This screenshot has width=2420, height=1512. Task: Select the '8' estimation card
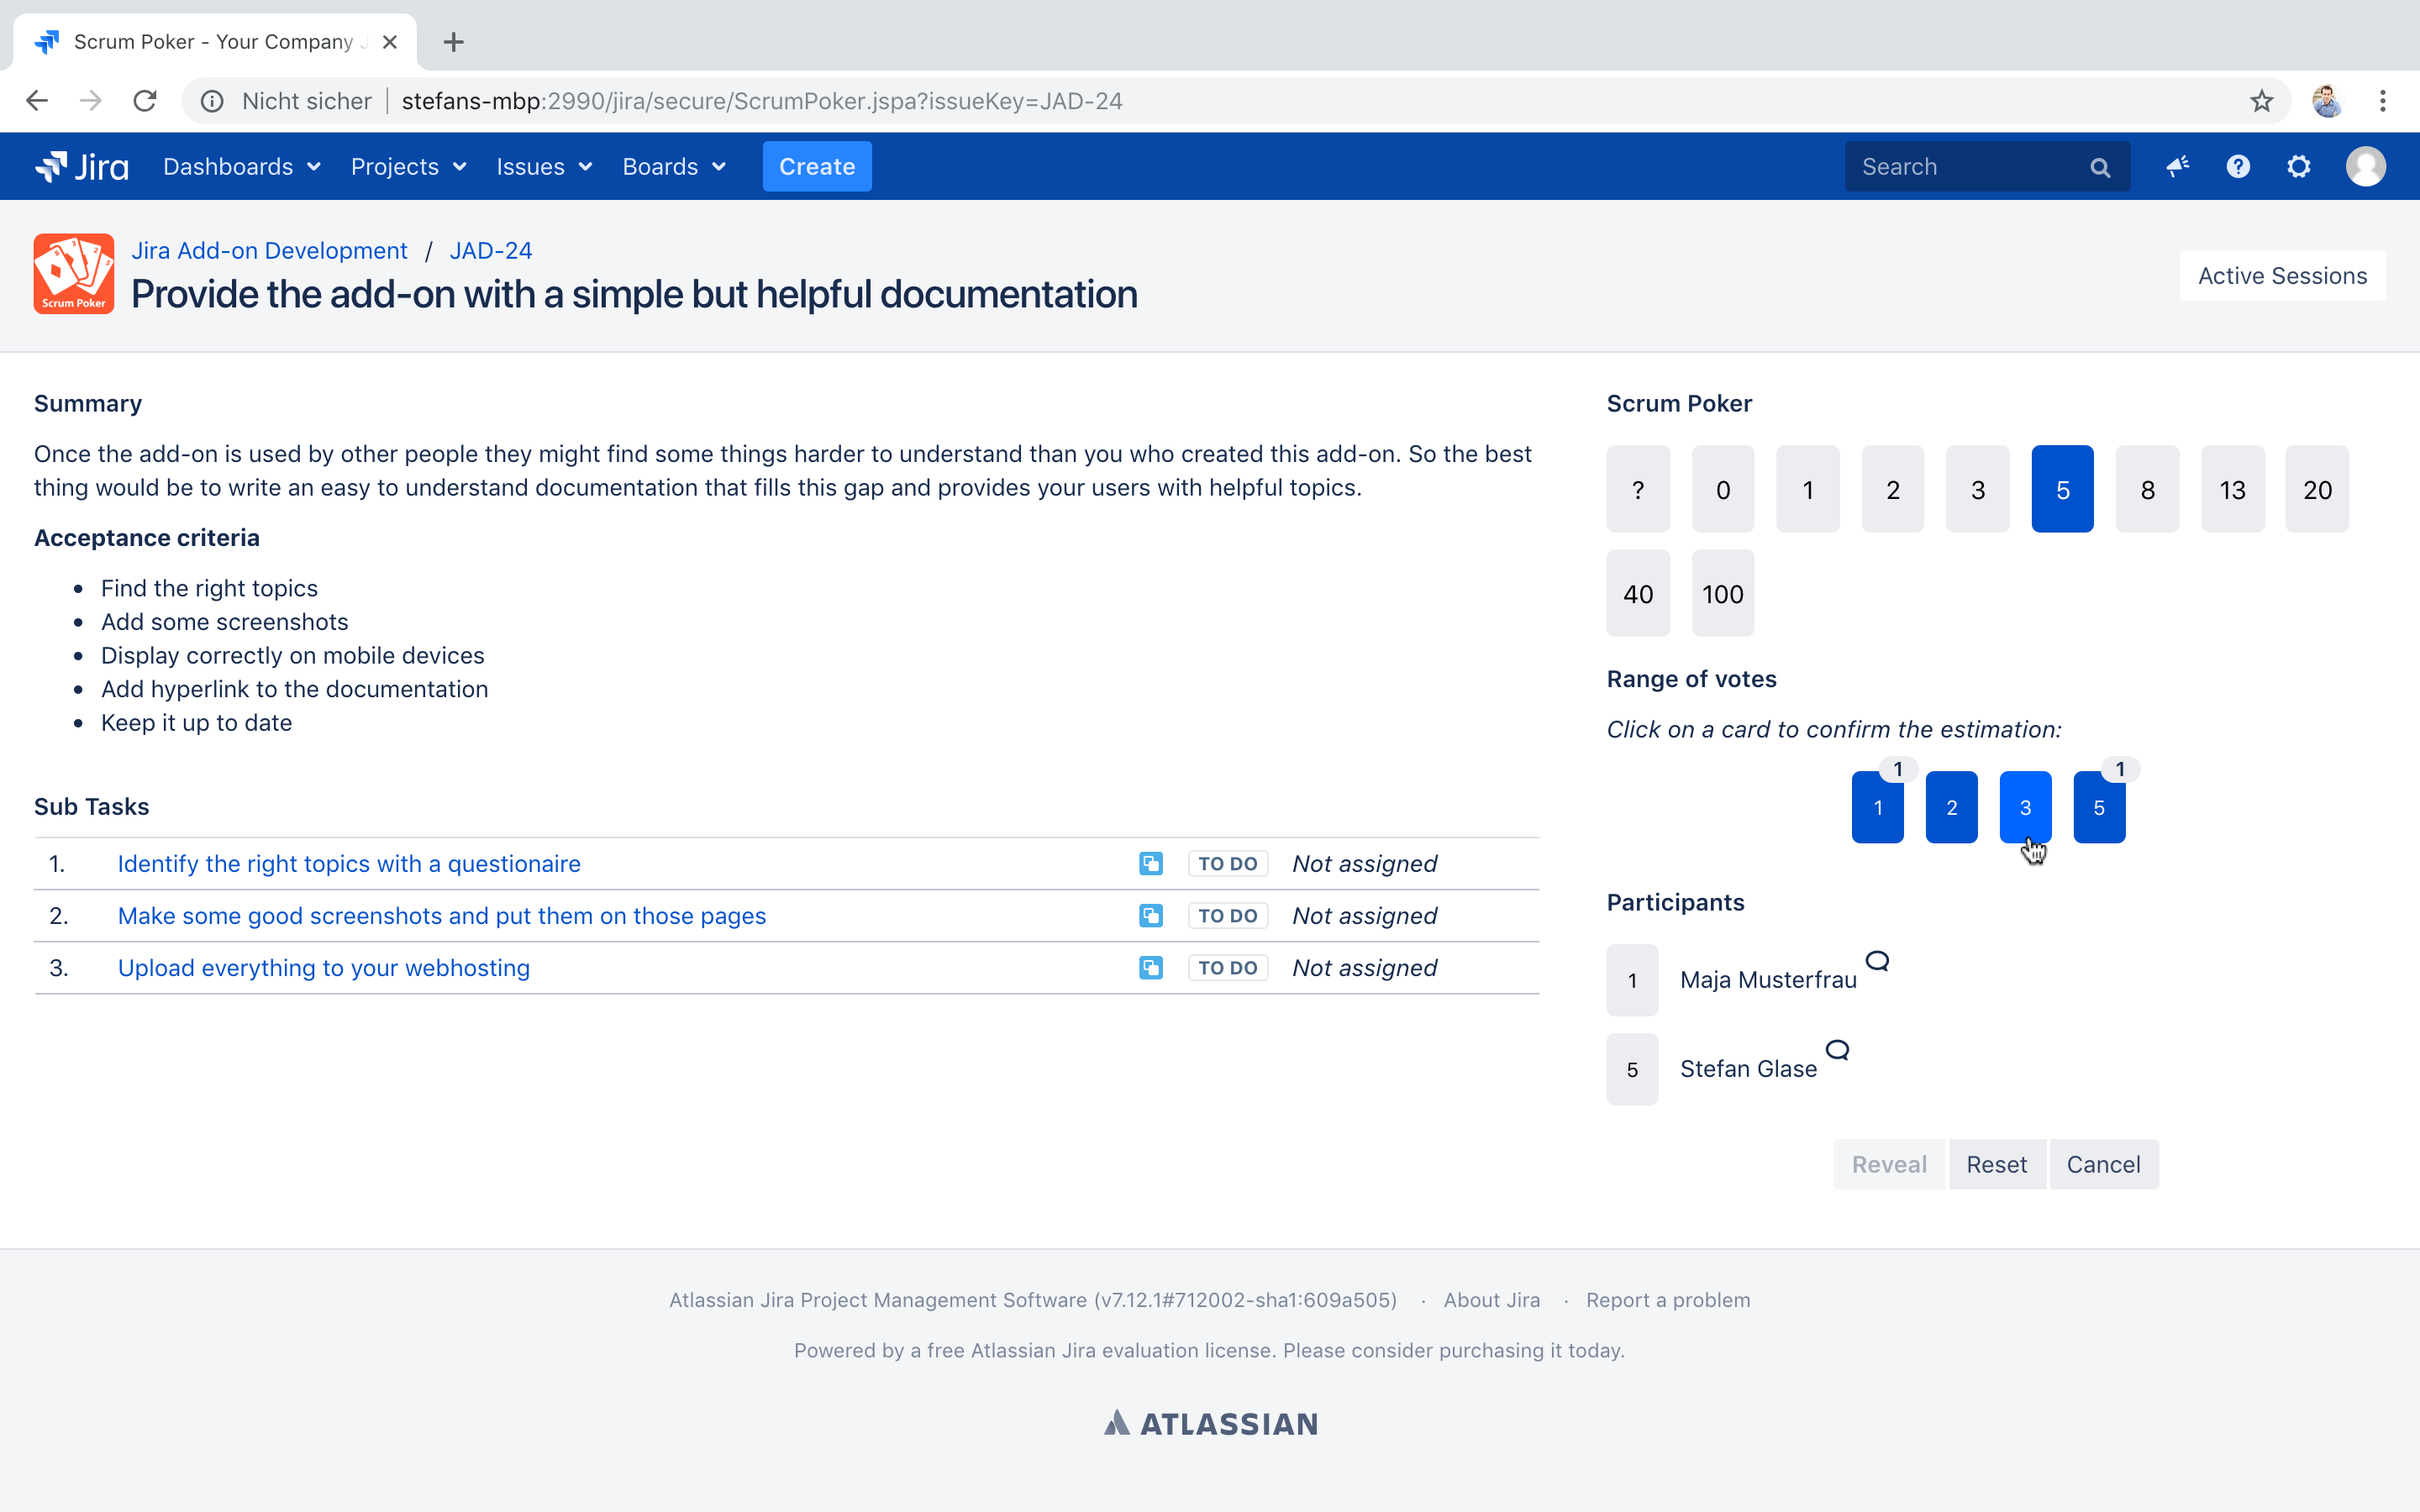tap(2146, 490)
